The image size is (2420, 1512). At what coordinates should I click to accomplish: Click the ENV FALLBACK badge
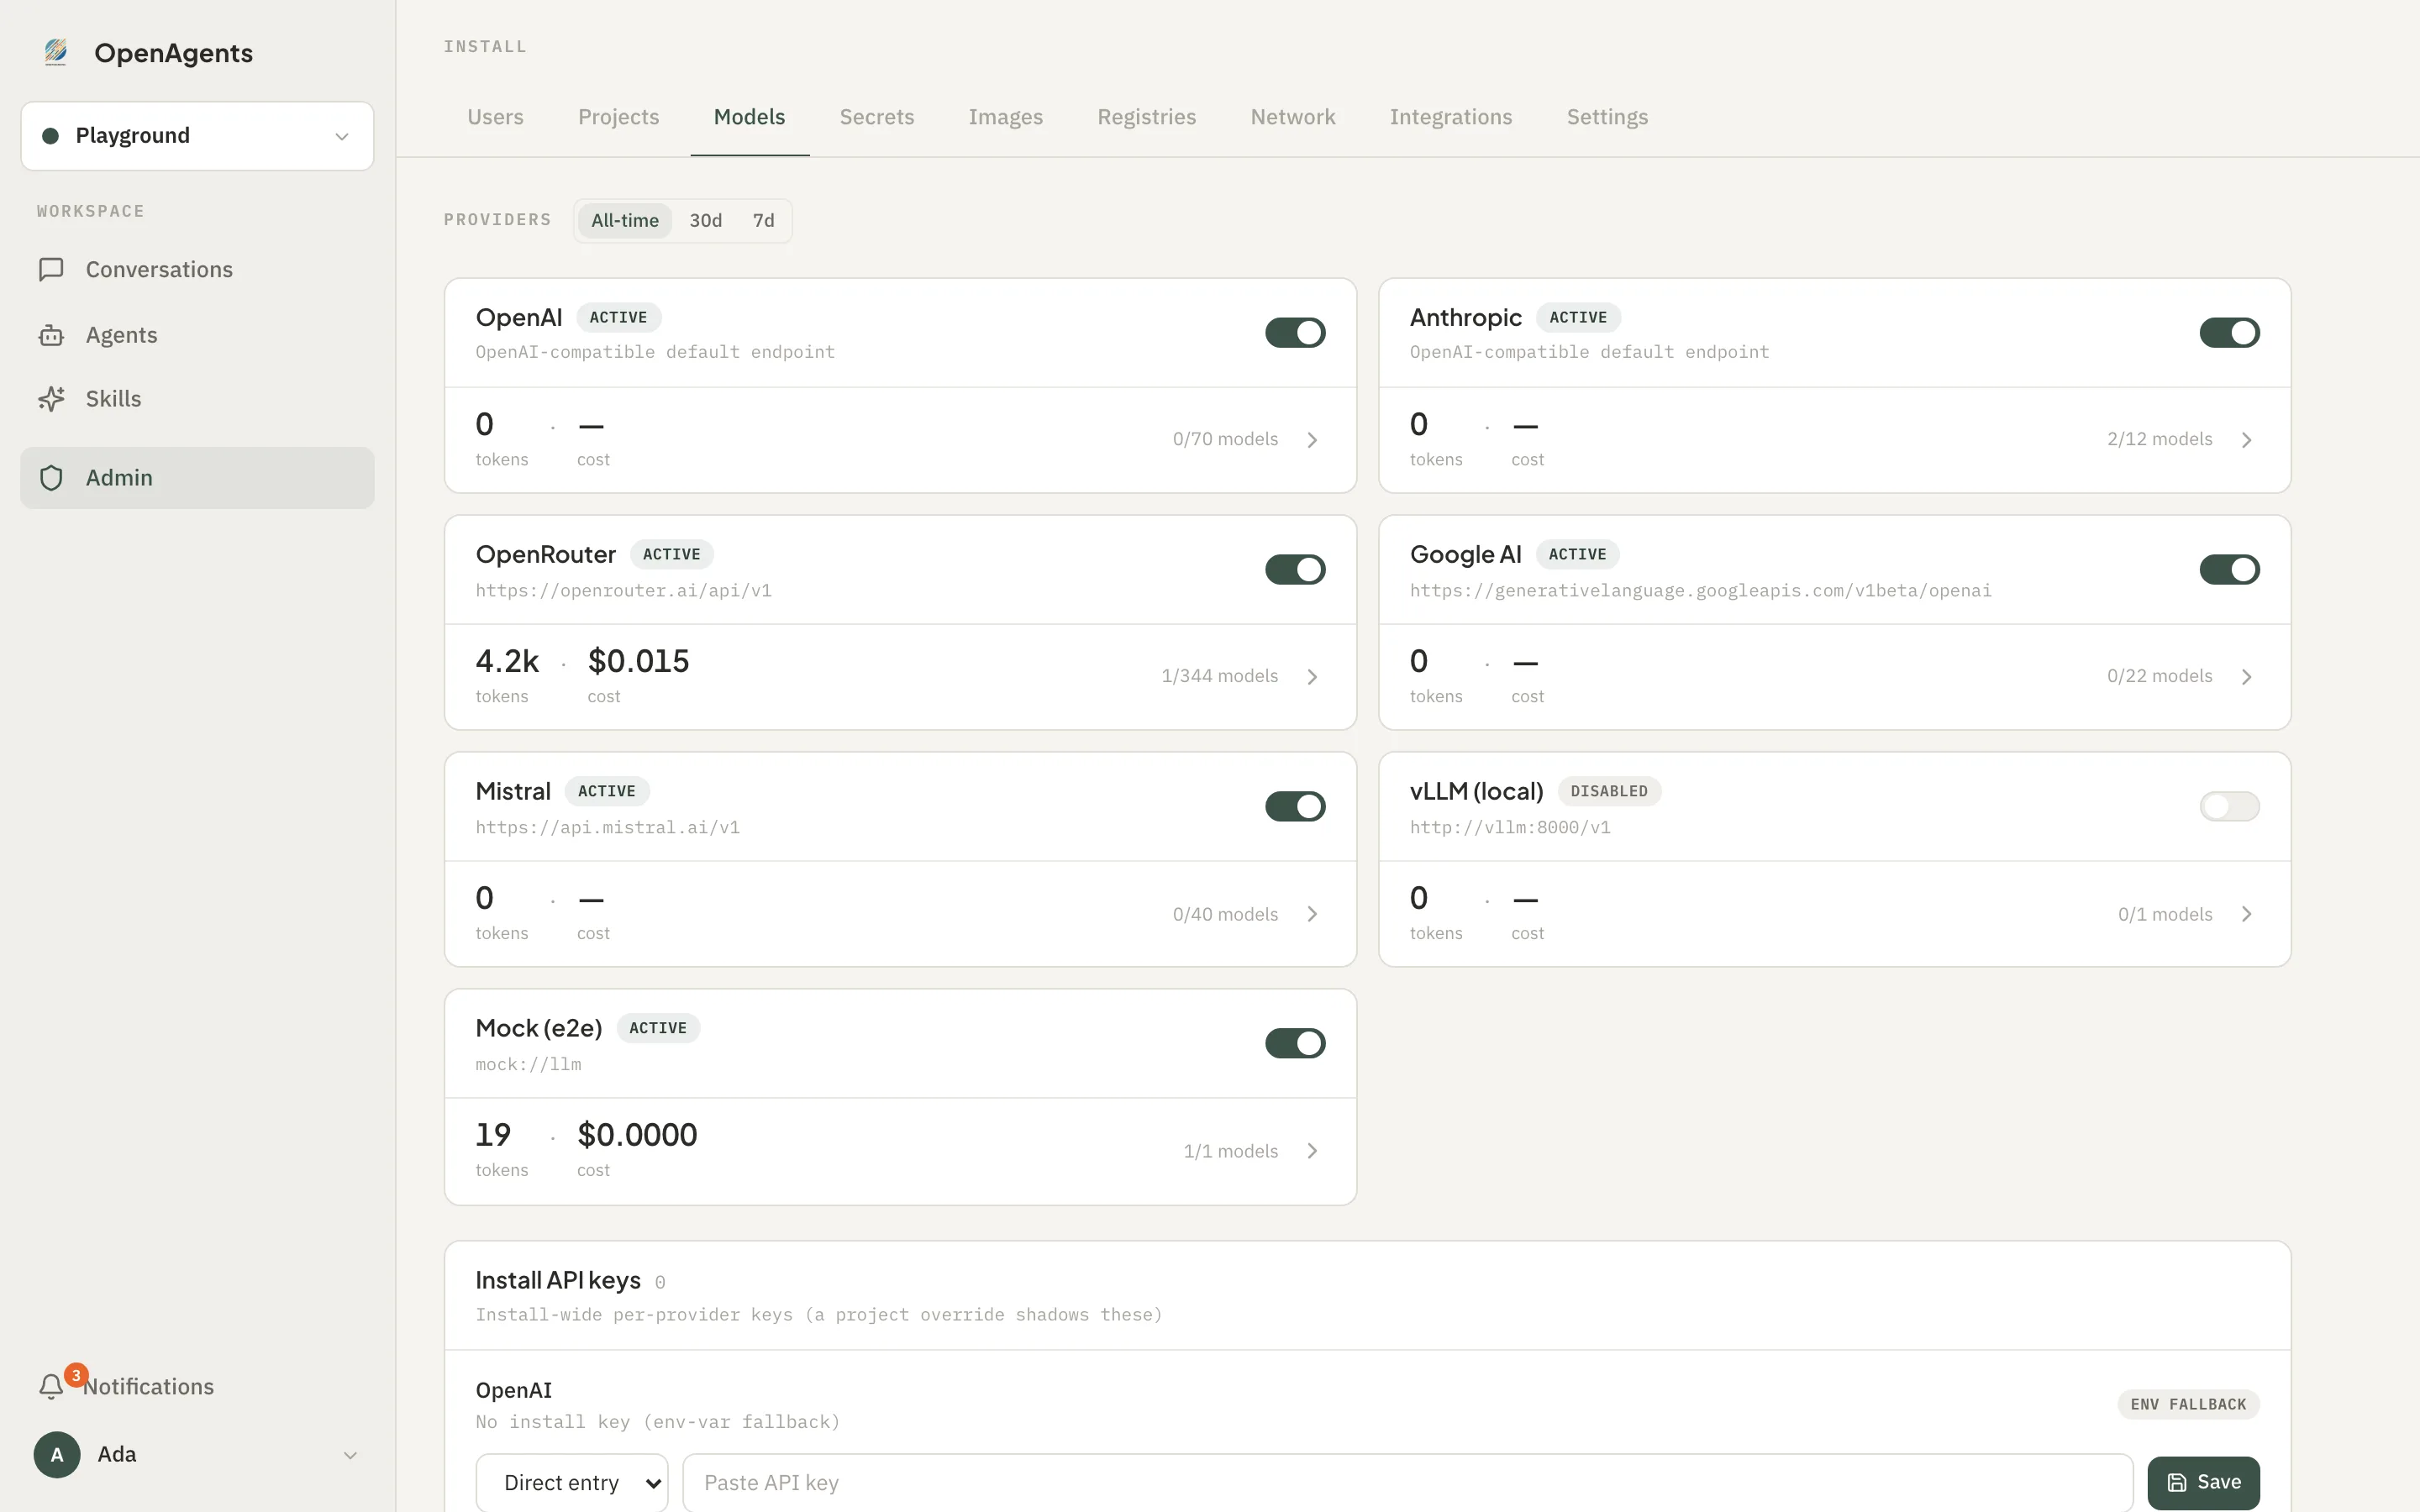pyautogui.click(x=2188, y=1404)
